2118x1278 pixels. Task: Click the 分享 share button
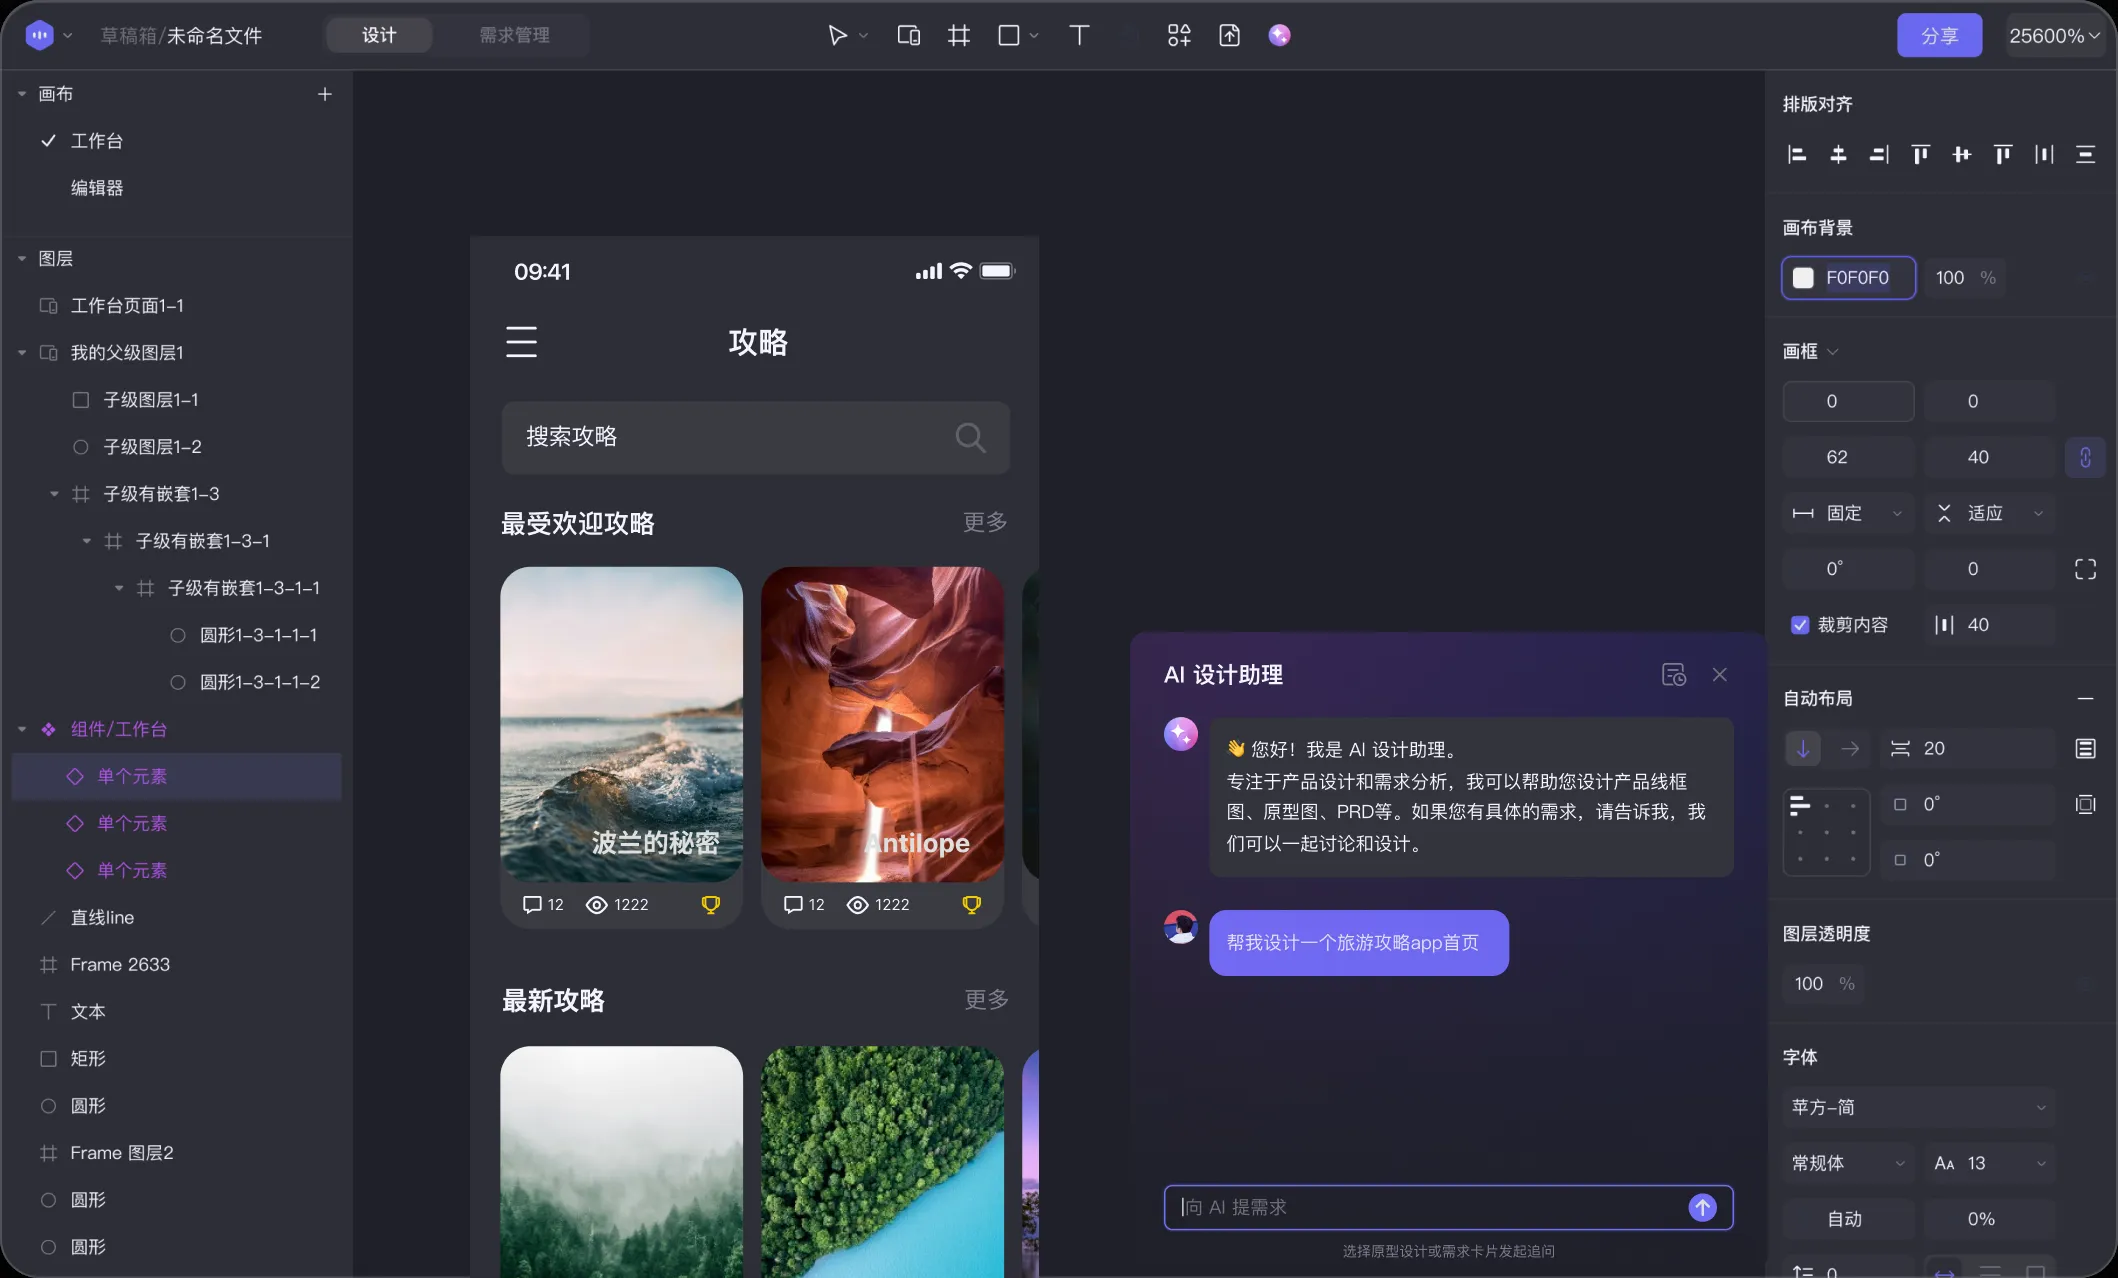(x=1938, y=35)
